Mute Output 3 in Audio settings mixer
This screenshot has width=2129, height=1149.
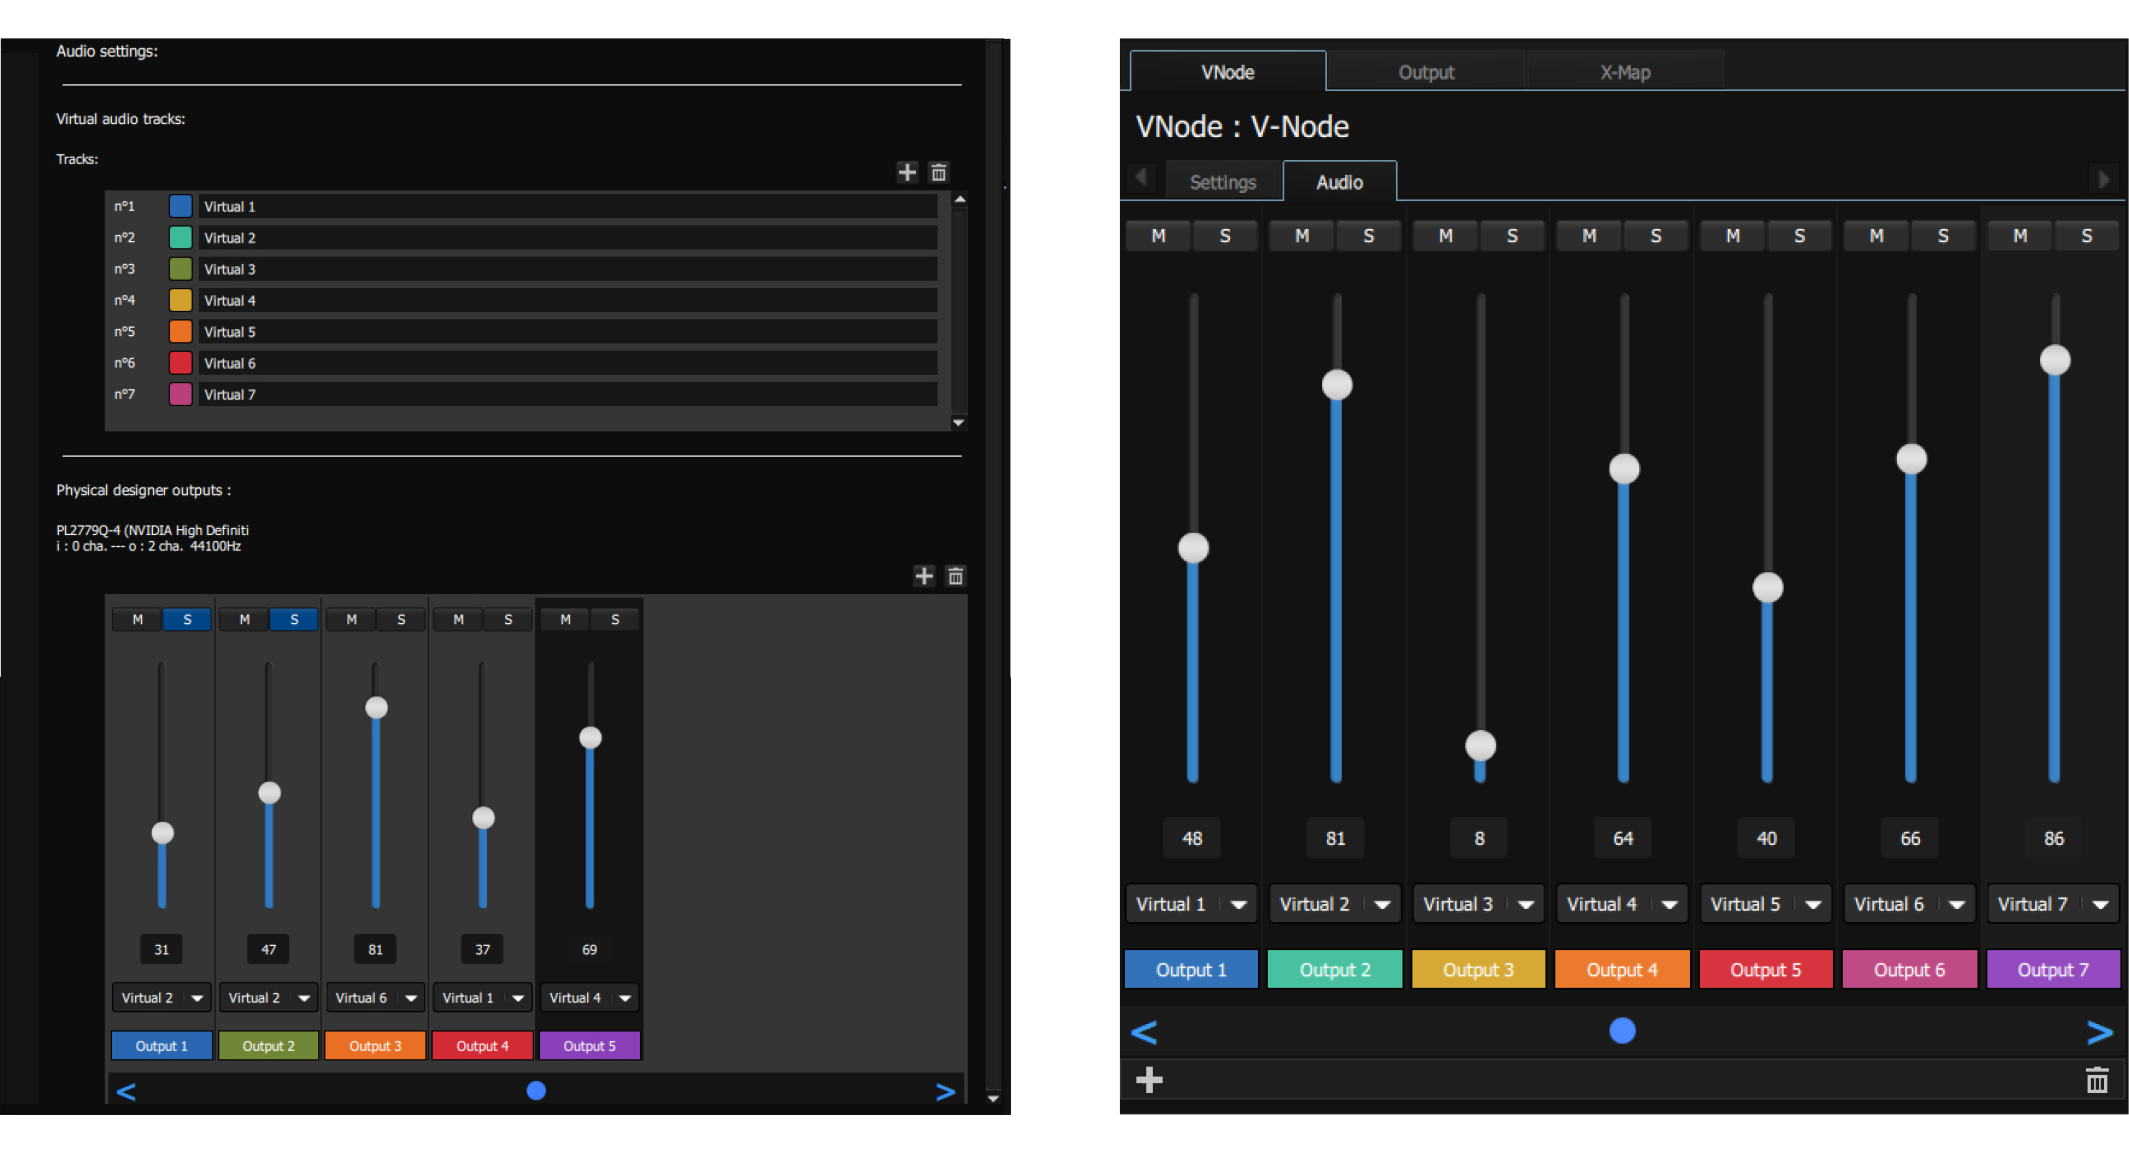pyautogui.click(x=351, y=619)
